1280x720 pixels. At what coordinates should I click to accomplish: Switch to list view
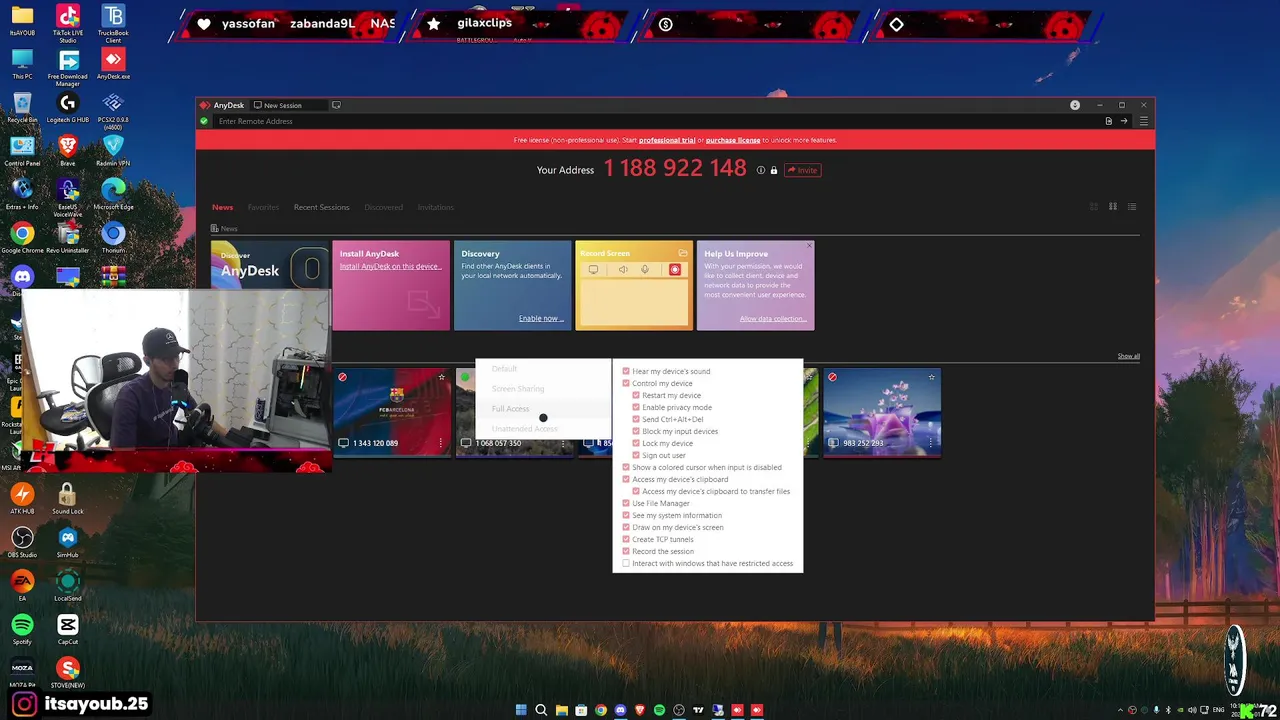click(x=1132, y=207)
